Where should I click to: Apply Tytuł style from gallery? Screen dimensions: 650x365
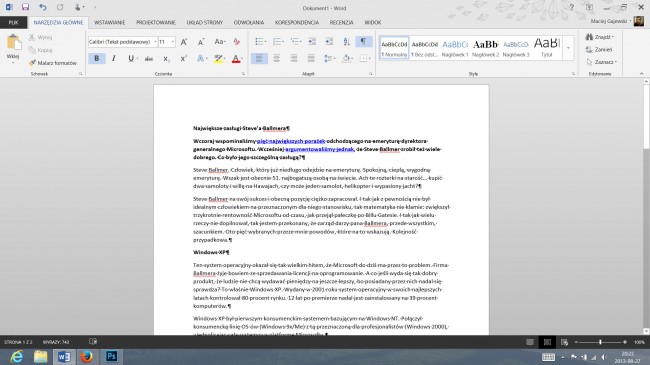pyautogui.click(x=547, y=48)
